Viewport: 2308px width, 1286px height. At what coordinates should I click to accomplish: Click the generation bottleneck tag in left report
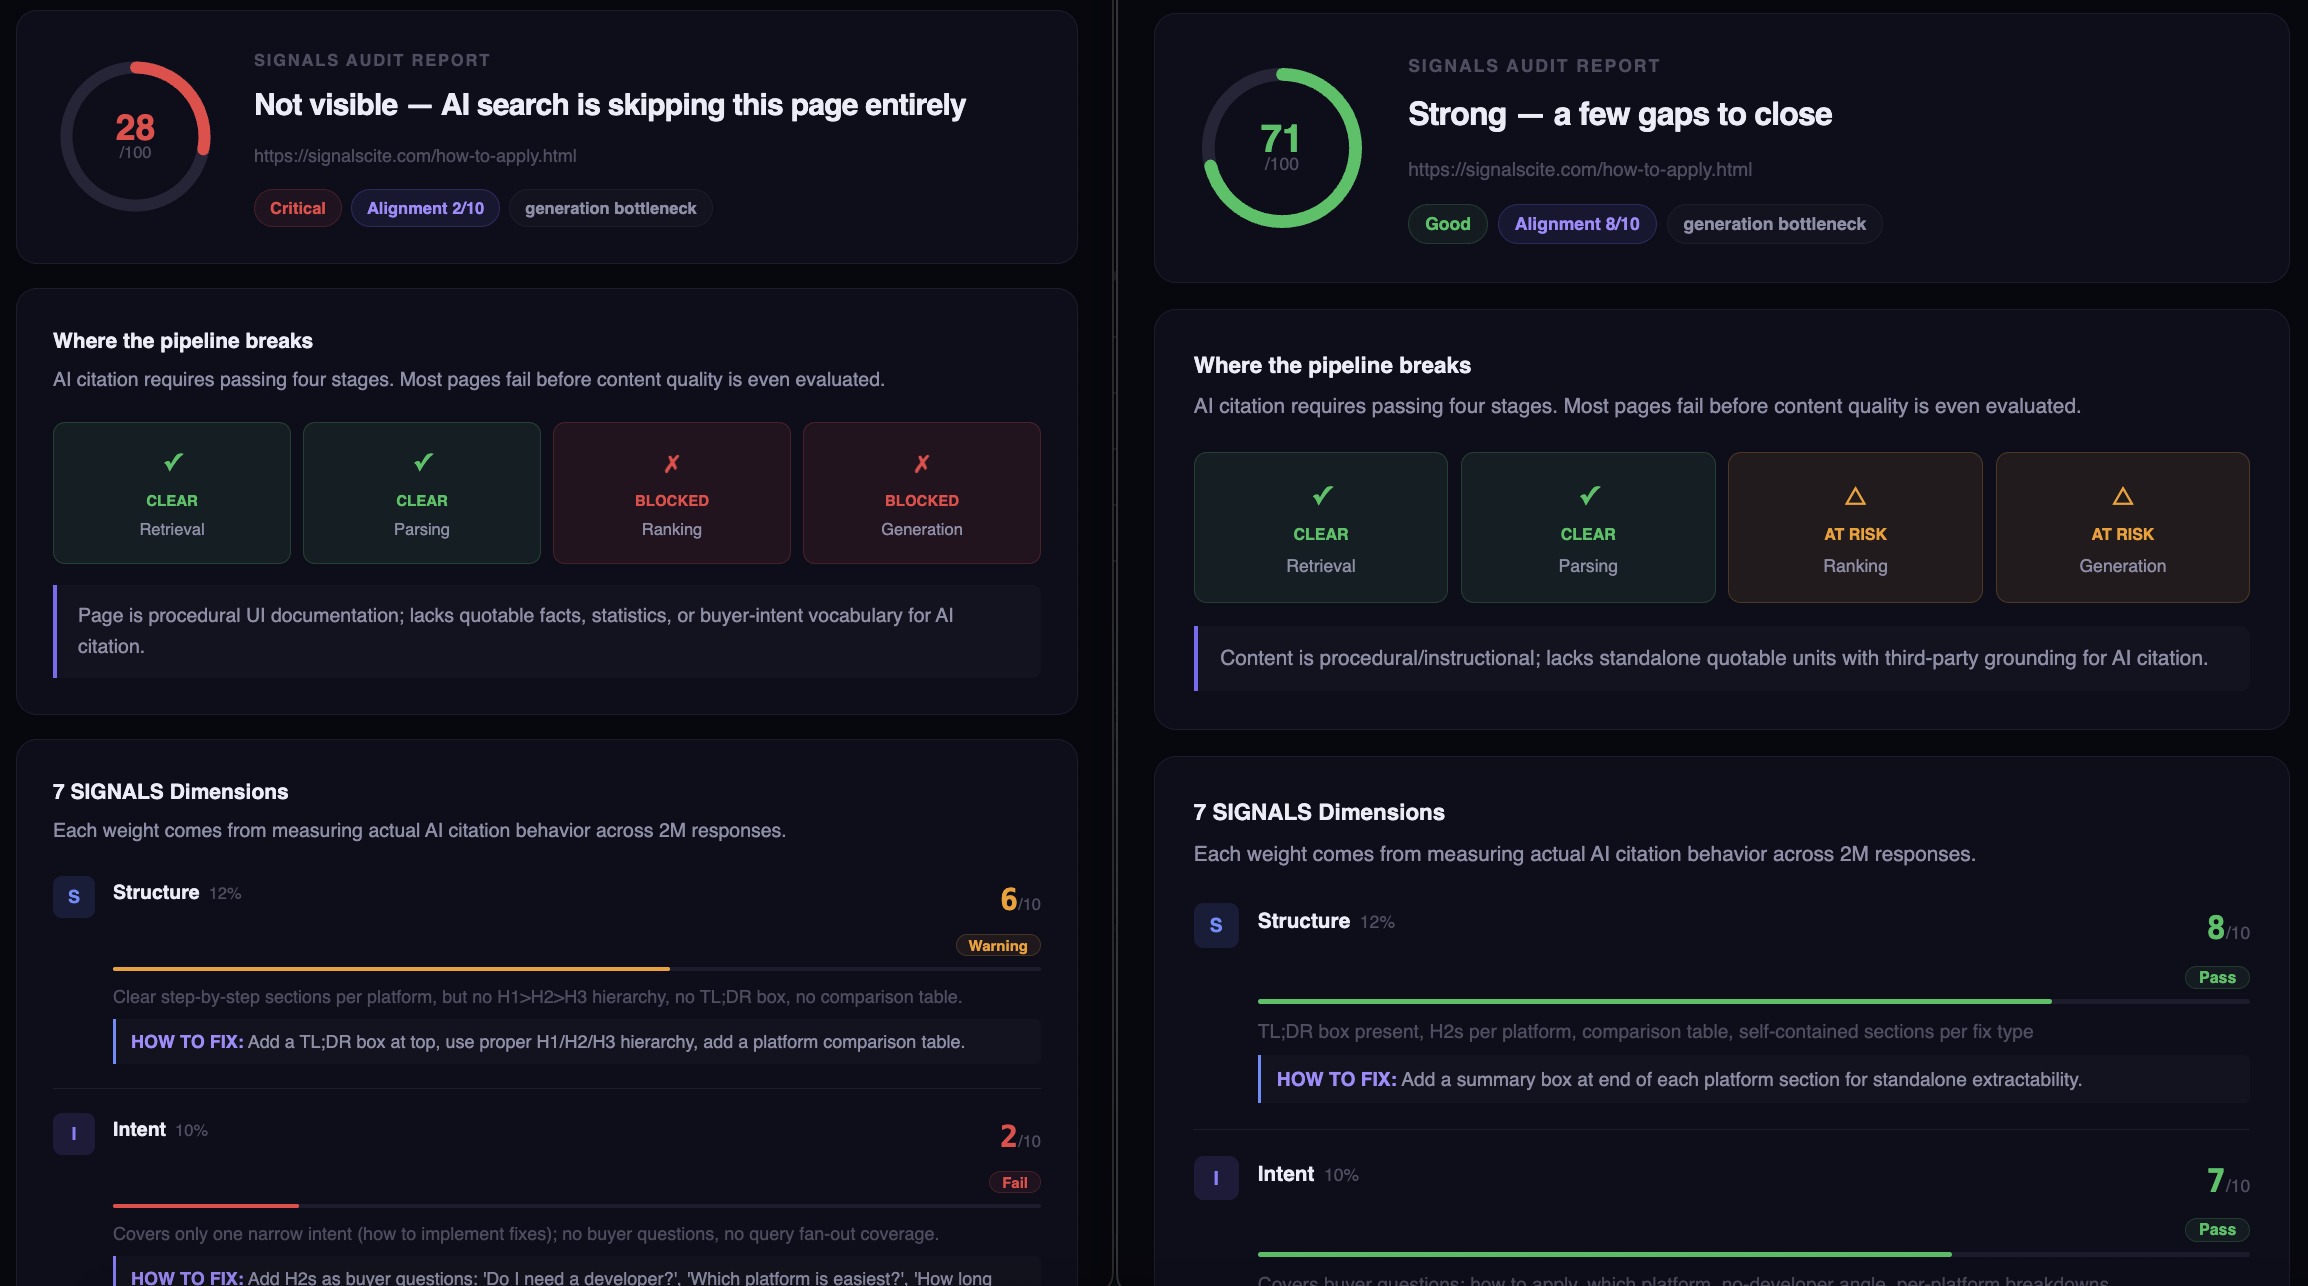click(610, 208)
